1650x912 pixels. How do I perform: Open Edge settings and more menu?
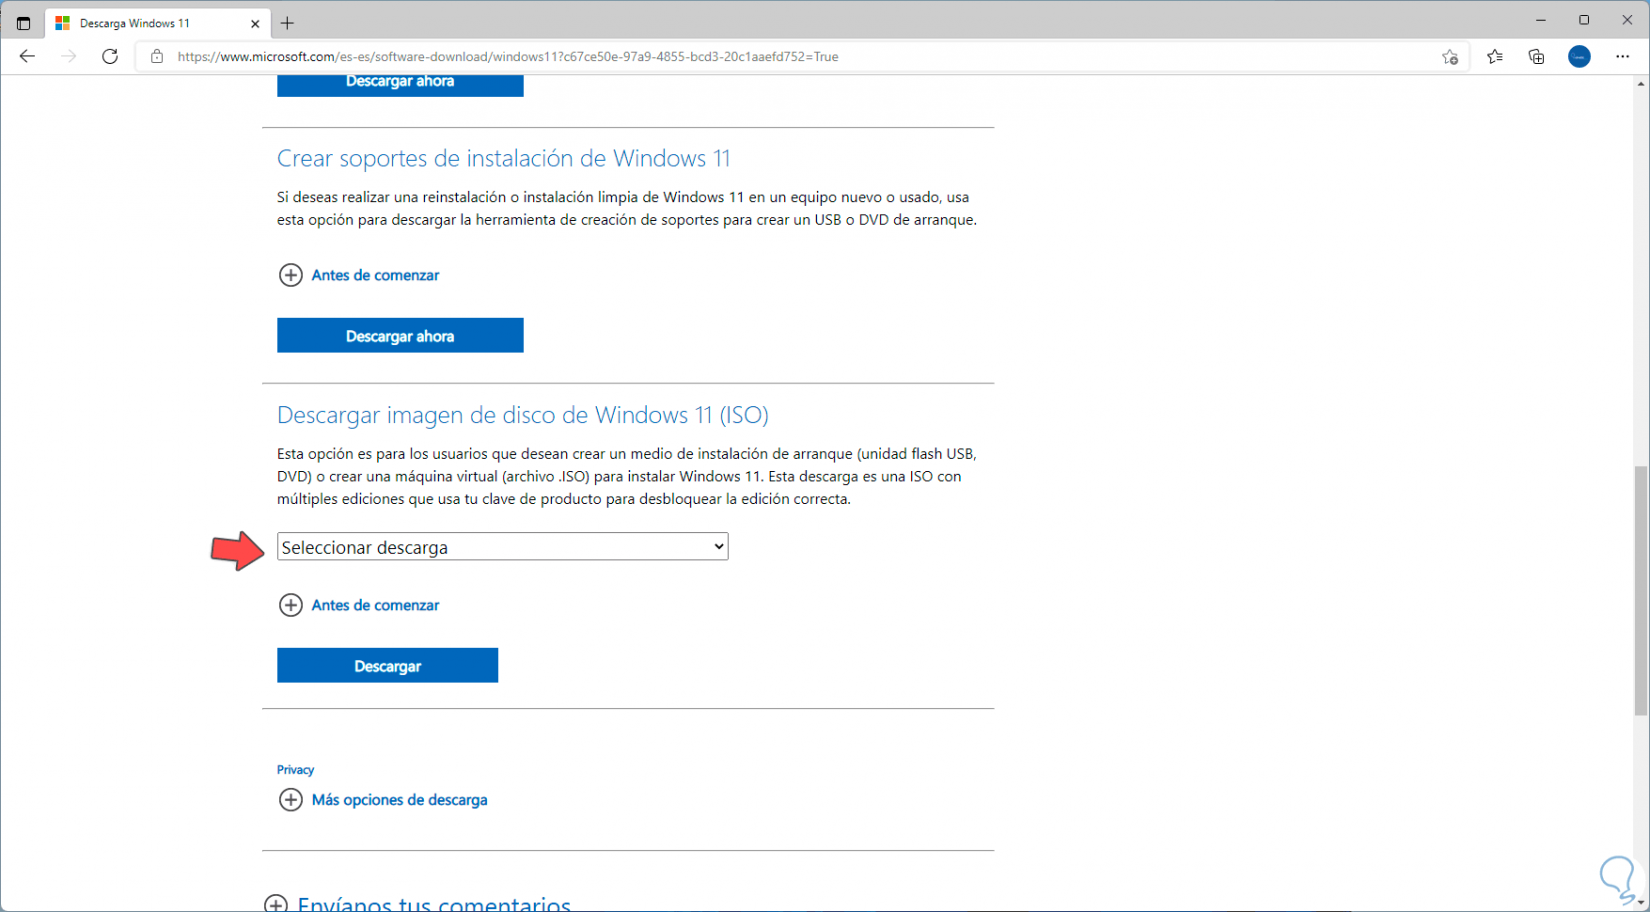1622,57
